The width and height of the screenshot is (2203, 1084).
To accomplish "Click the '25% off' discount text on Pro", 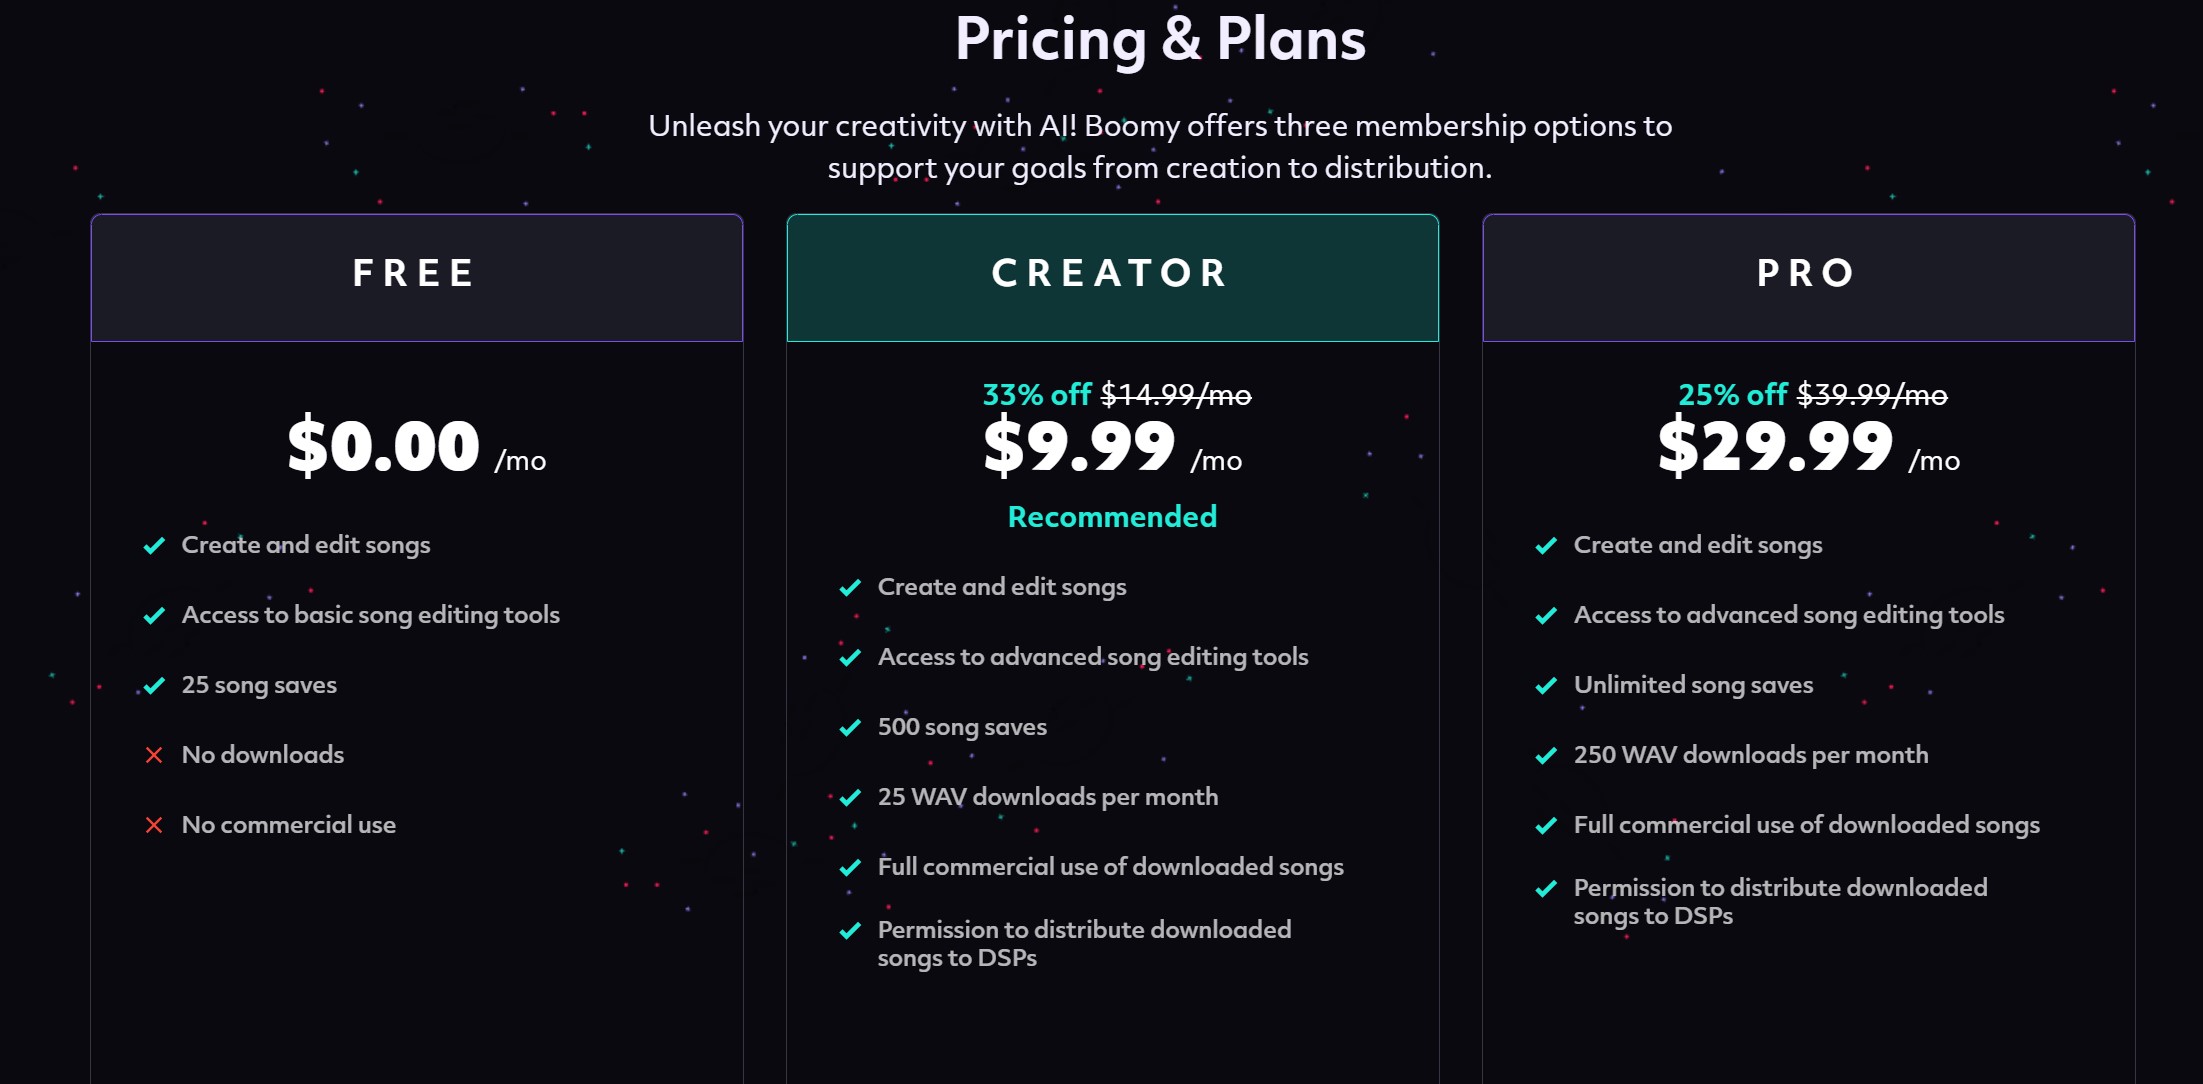I will point(1732,395).
